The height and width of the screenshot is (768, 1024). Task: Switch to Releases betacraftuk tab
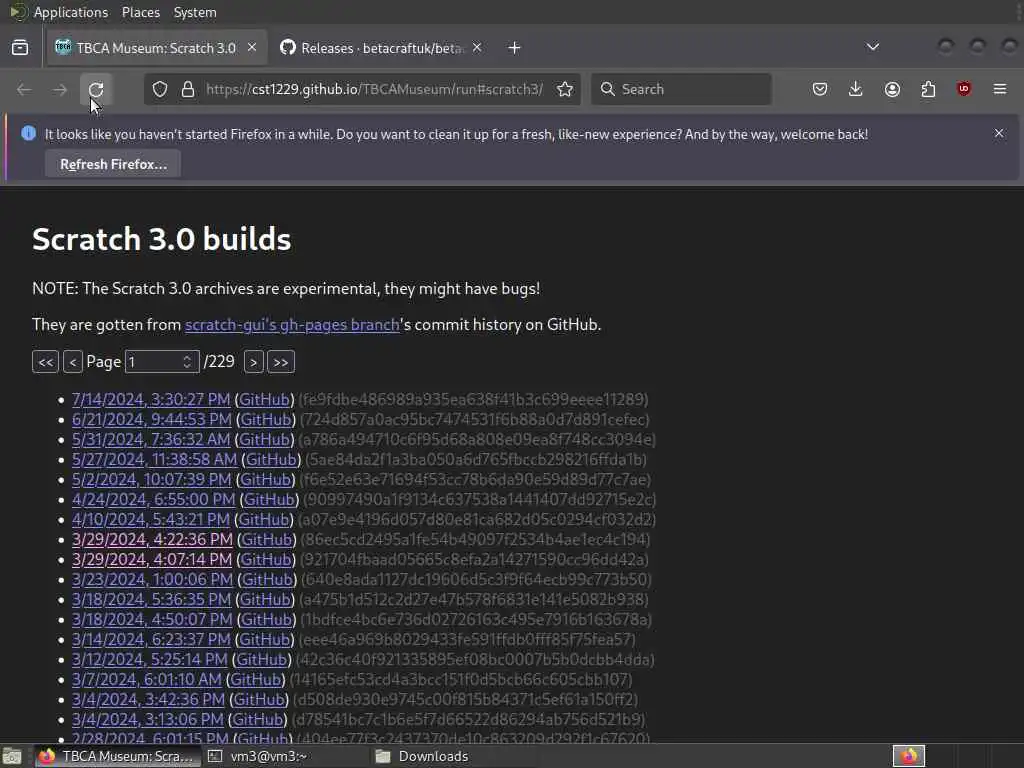382,48
